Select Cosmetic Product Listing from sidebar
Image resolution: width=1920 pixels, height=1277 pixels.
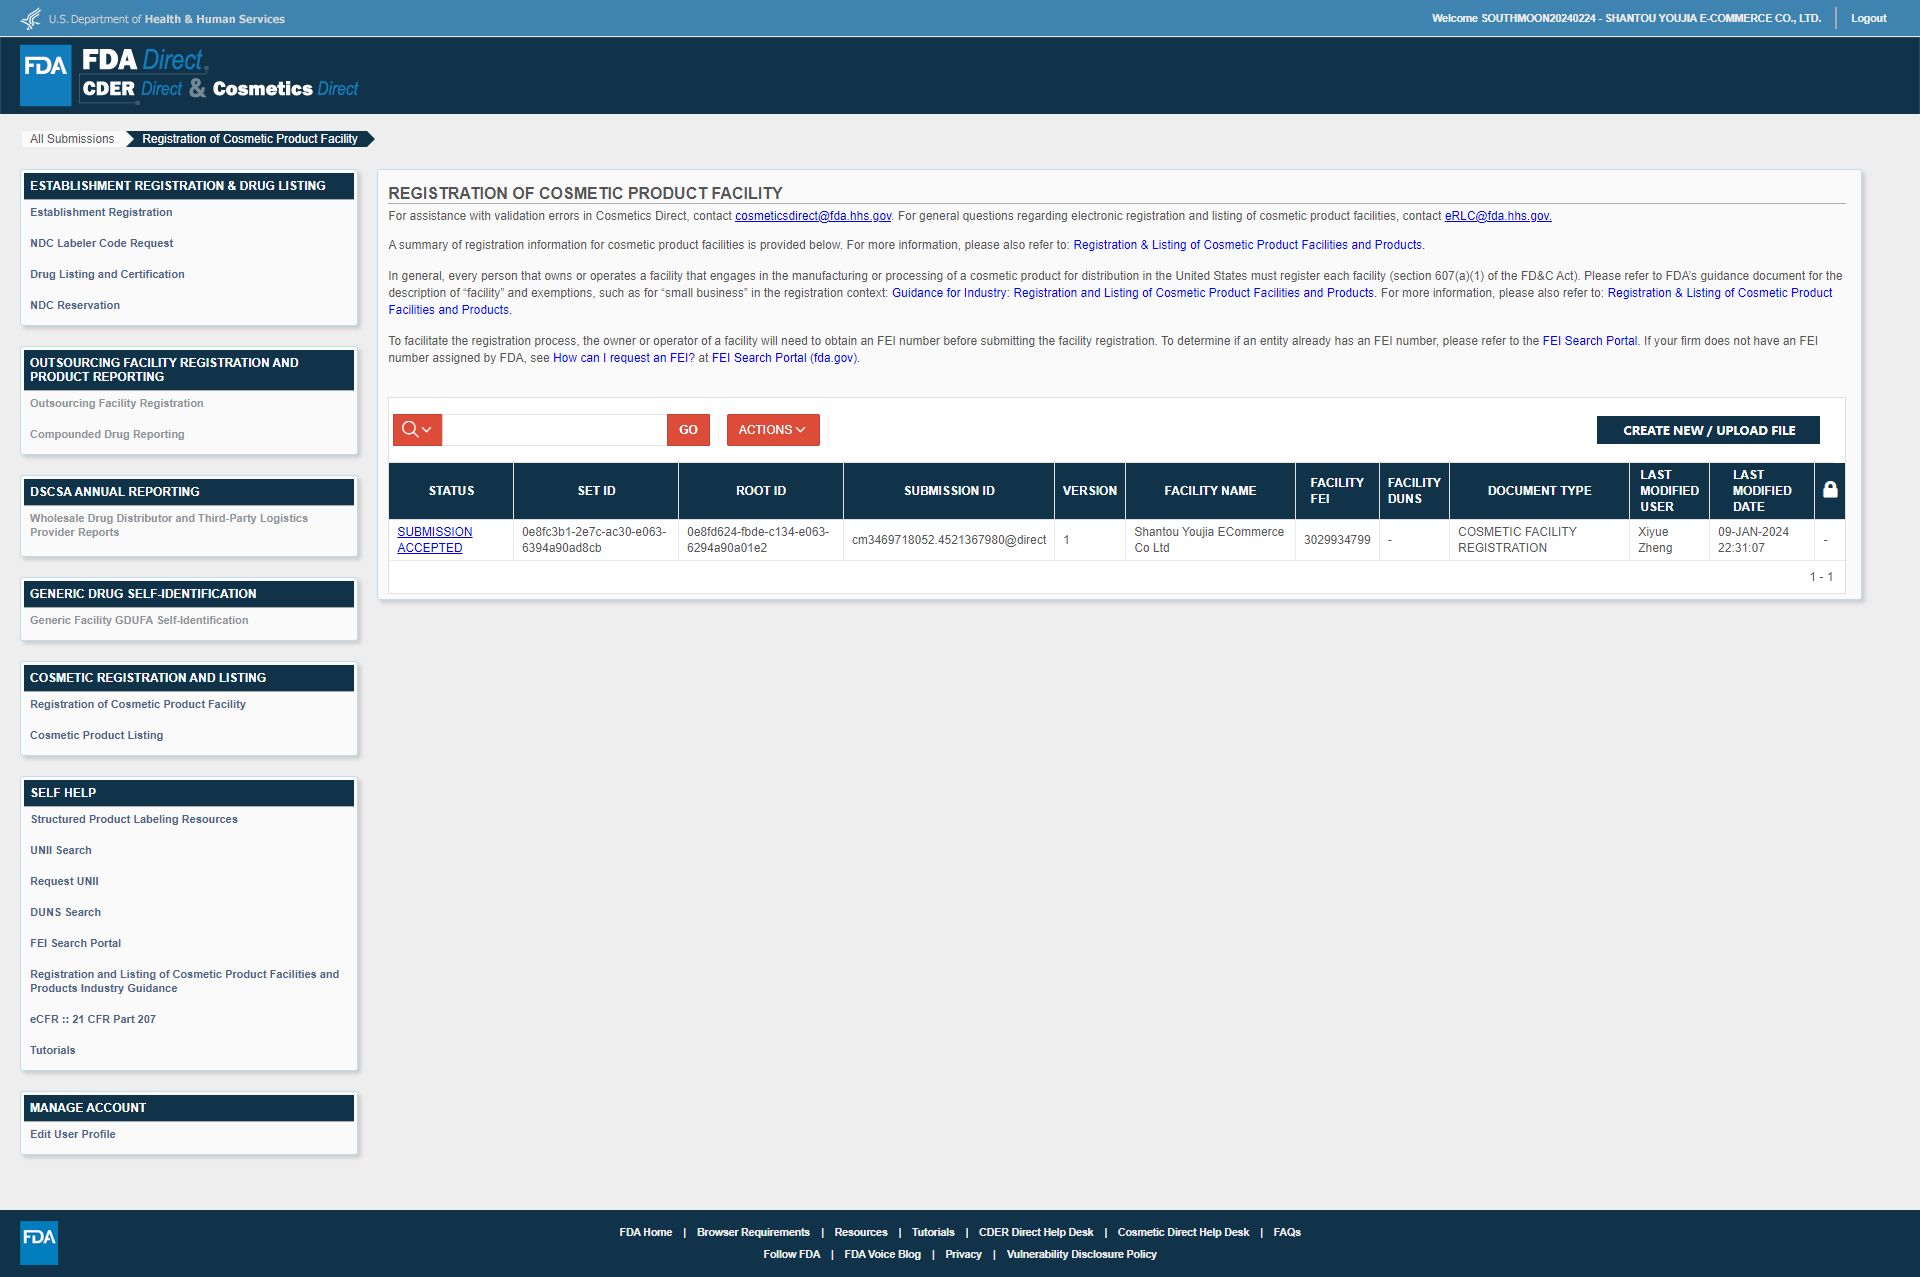(x=96, y=734)
